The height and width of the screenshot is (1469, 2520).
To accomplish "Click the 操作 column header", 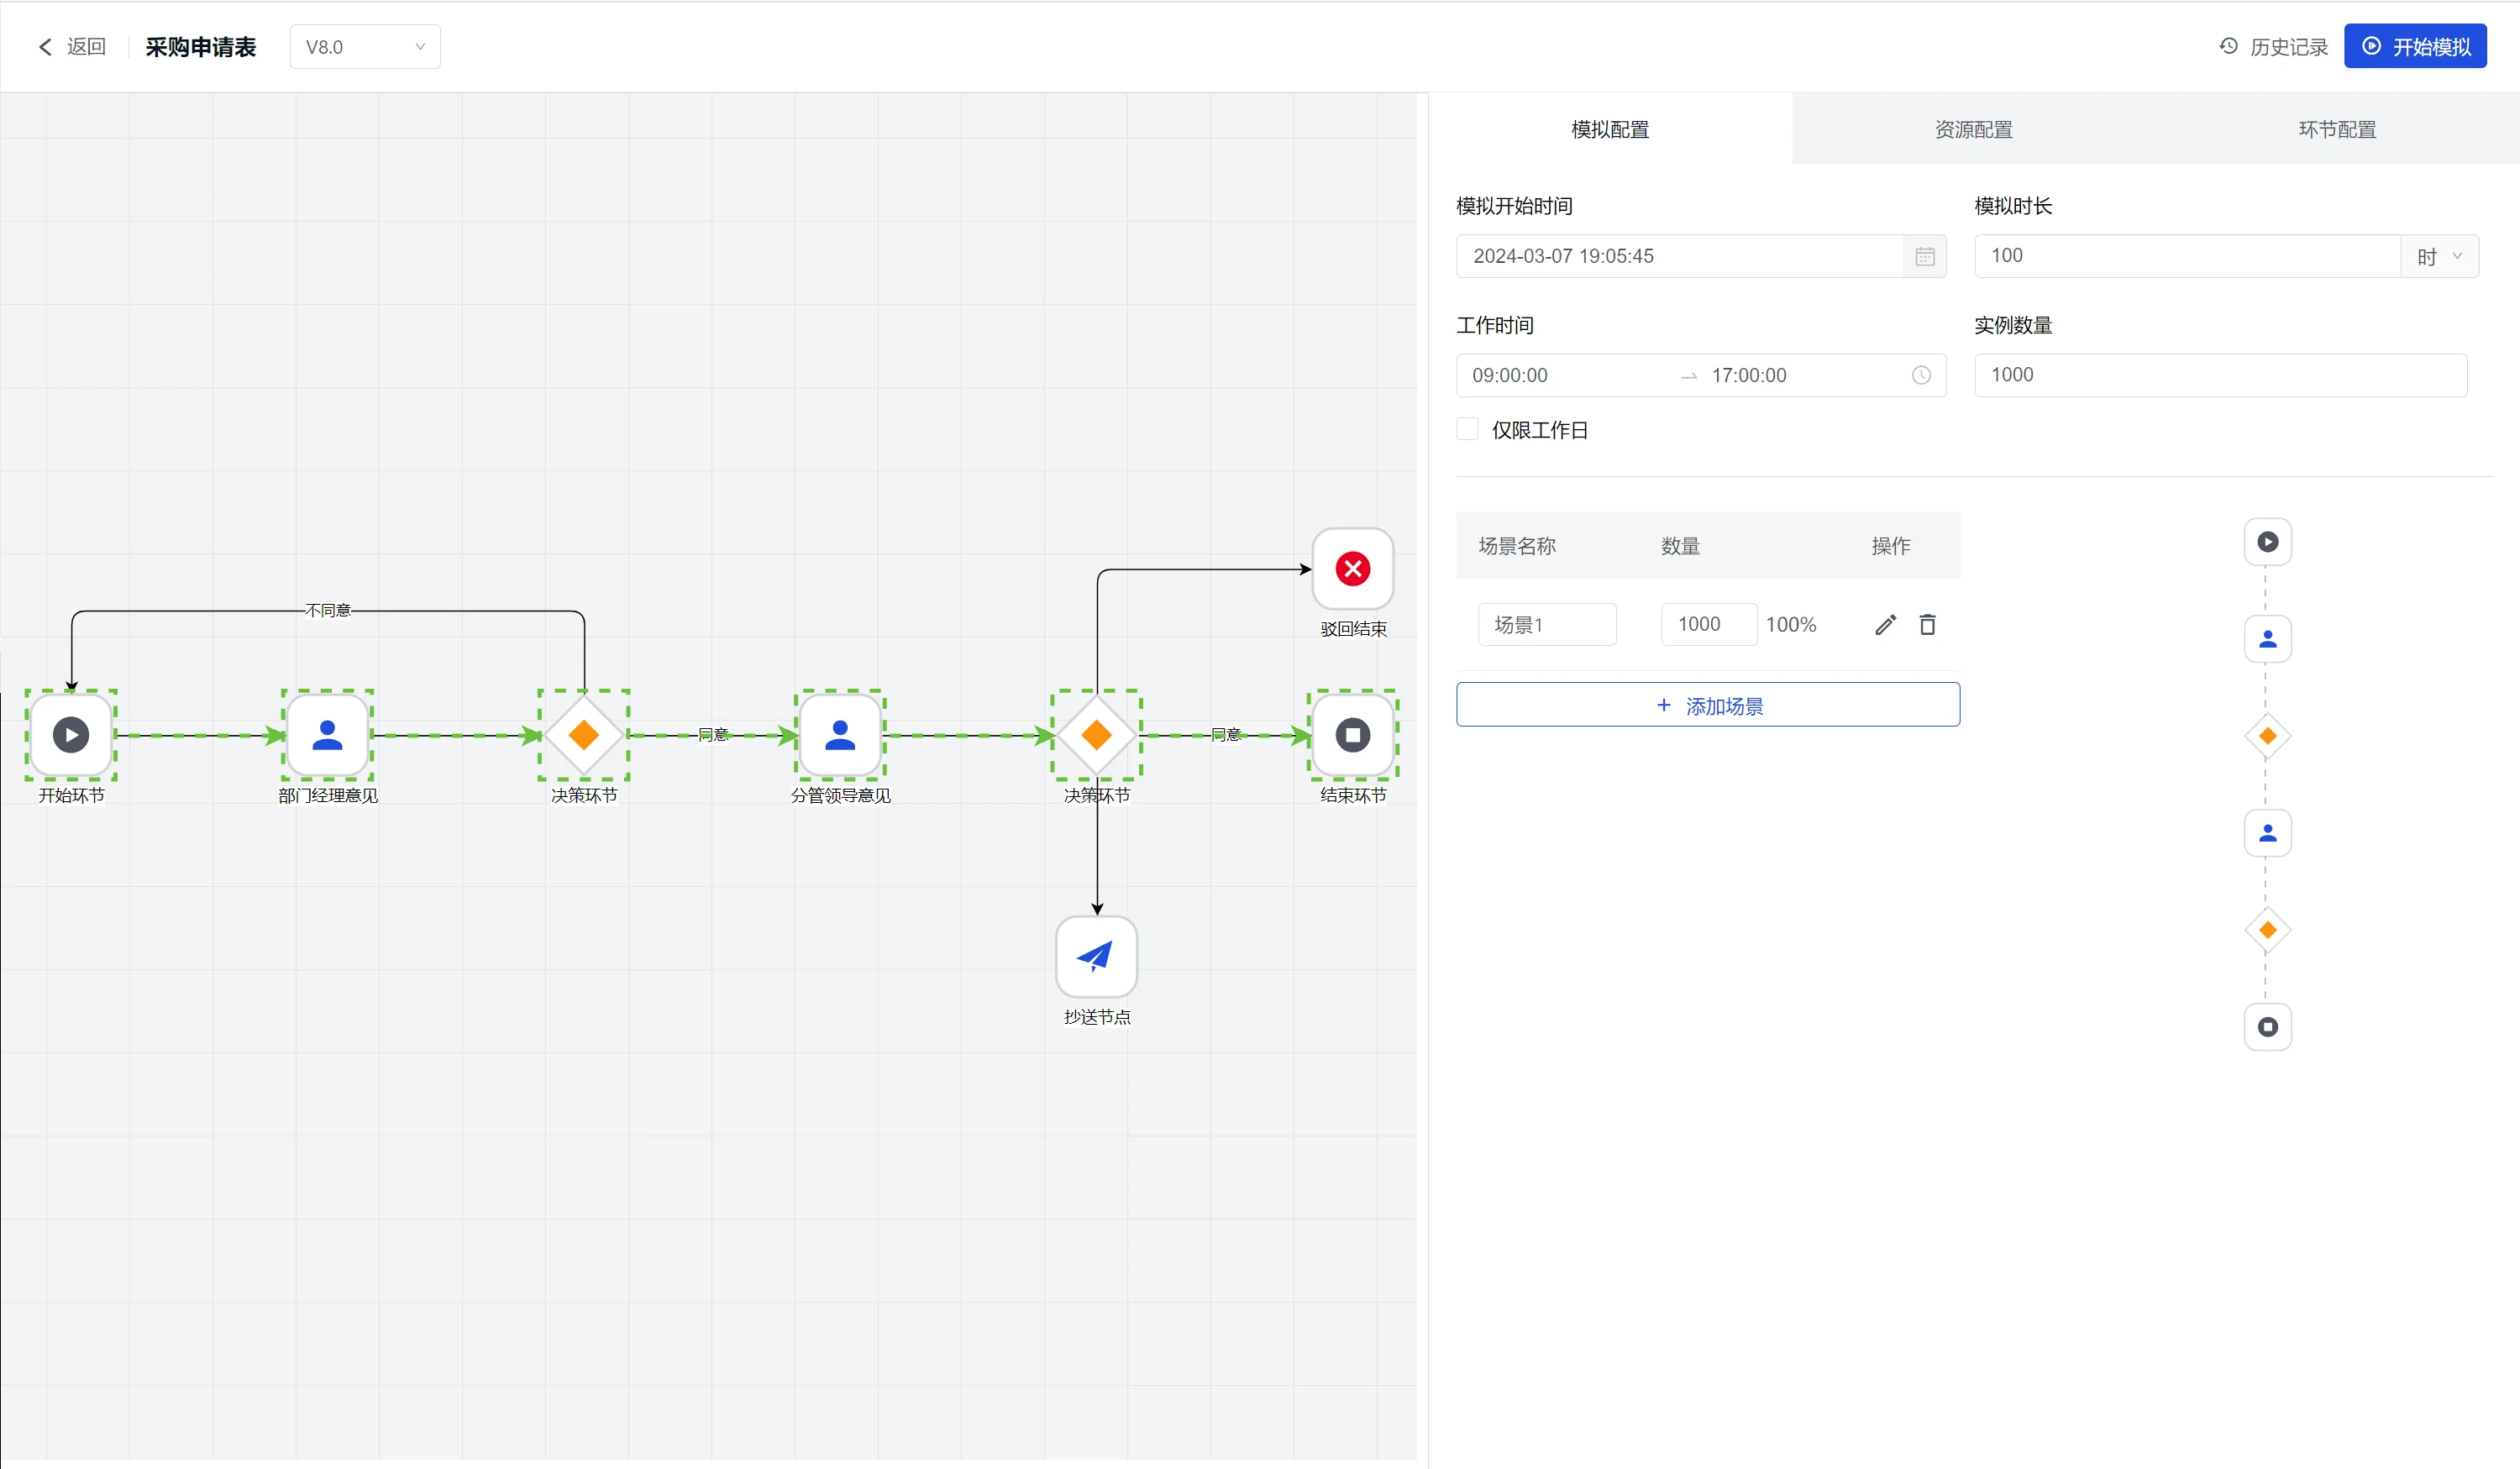I will (1891, 546).
